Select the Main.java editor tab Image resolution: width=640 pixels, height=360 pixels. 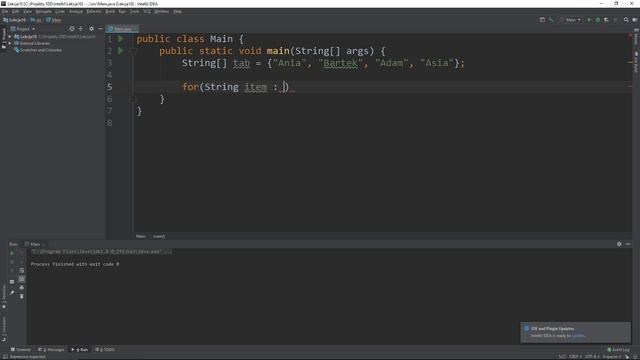(x=122, y=29)
